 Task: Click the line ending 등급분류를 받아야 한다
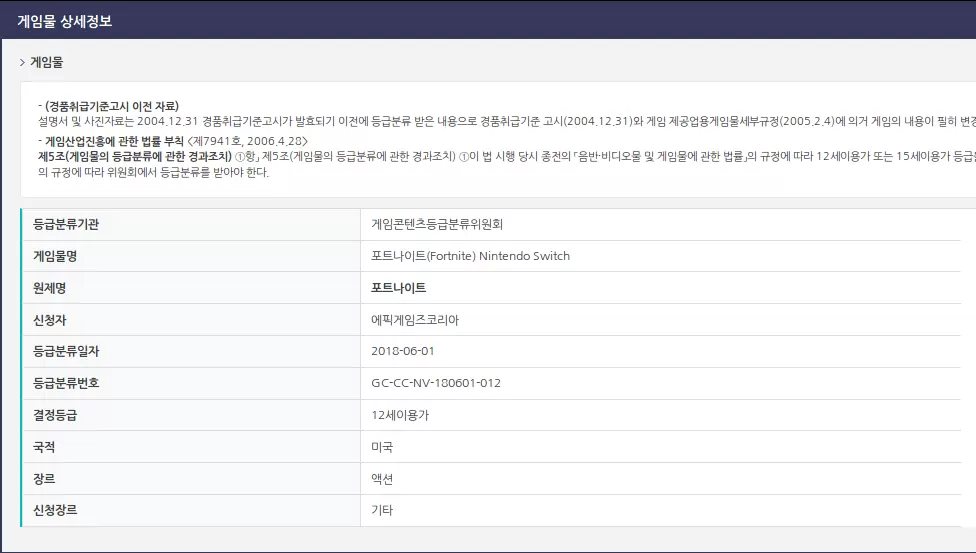tap(153, 172)
